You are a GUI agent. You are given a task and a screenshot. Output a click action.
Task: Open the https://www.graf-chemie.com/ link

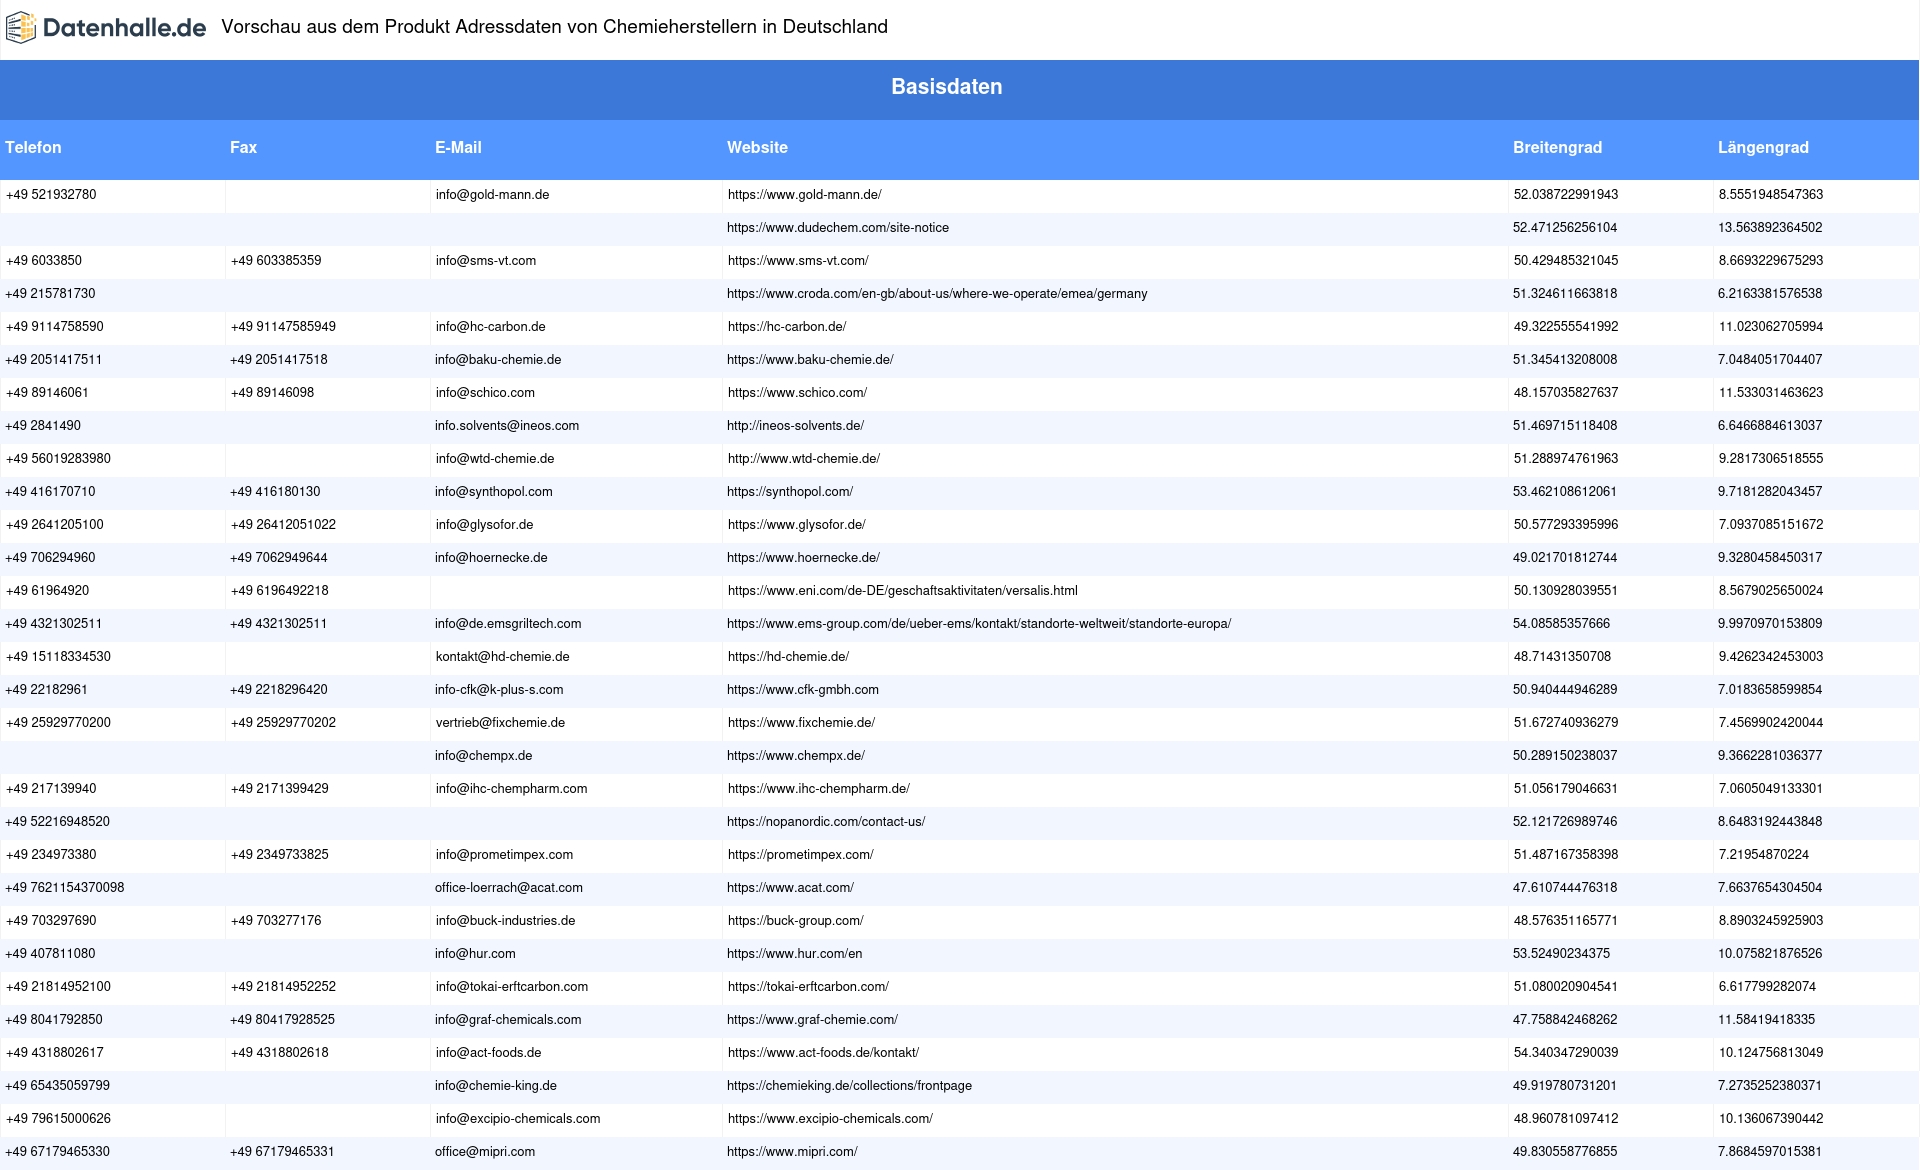812,1020
